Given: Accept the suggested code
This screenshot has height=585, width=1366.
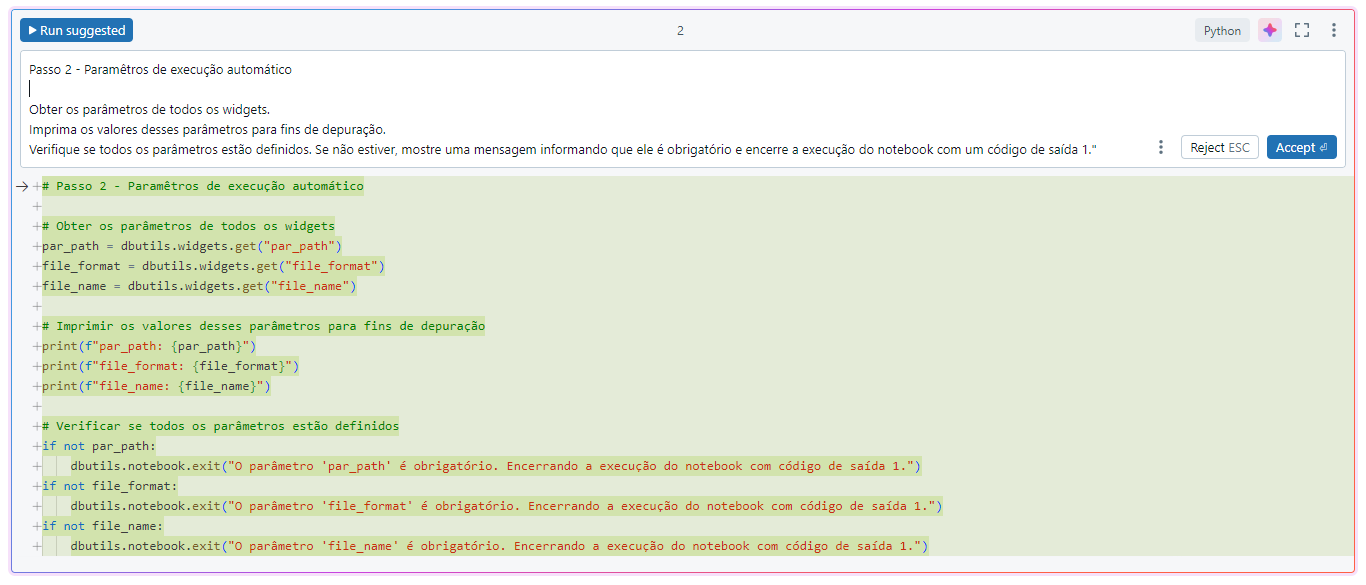Looking at the screenshot, I should [x=1301, y=147].
